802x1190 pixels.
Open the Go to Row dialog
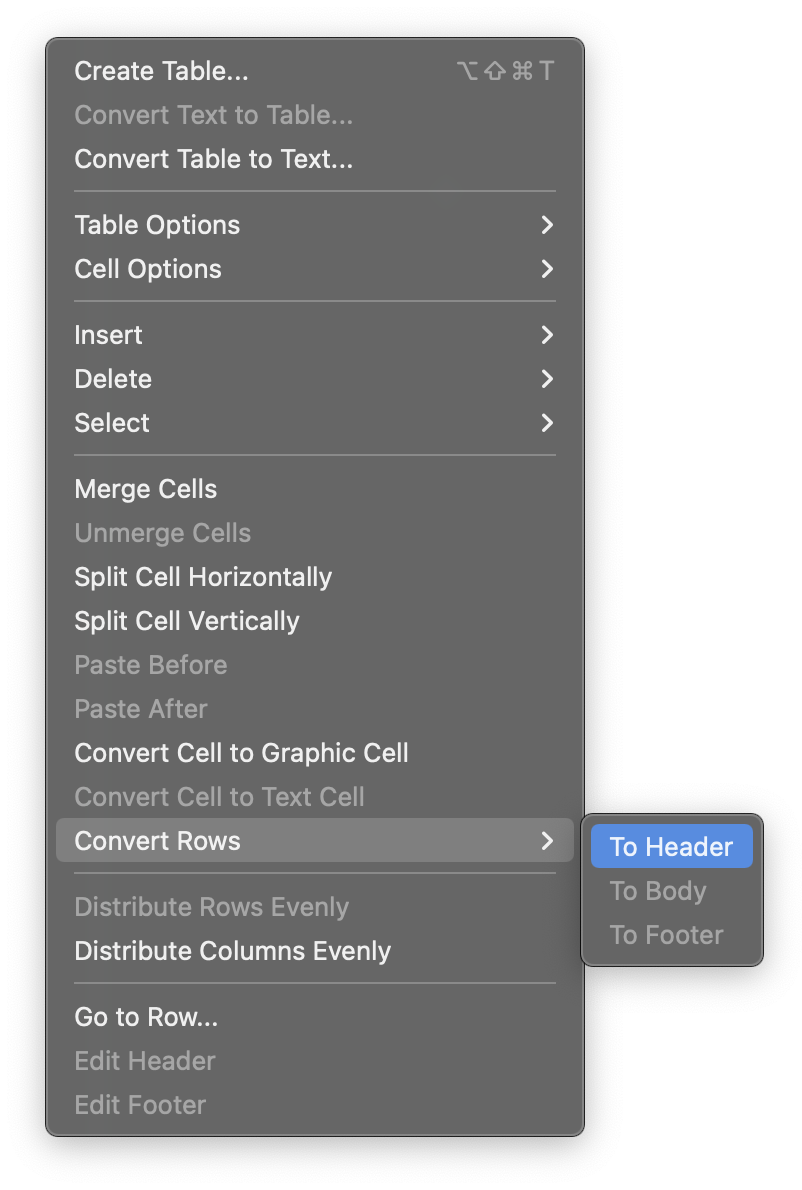click(145, 1017)
